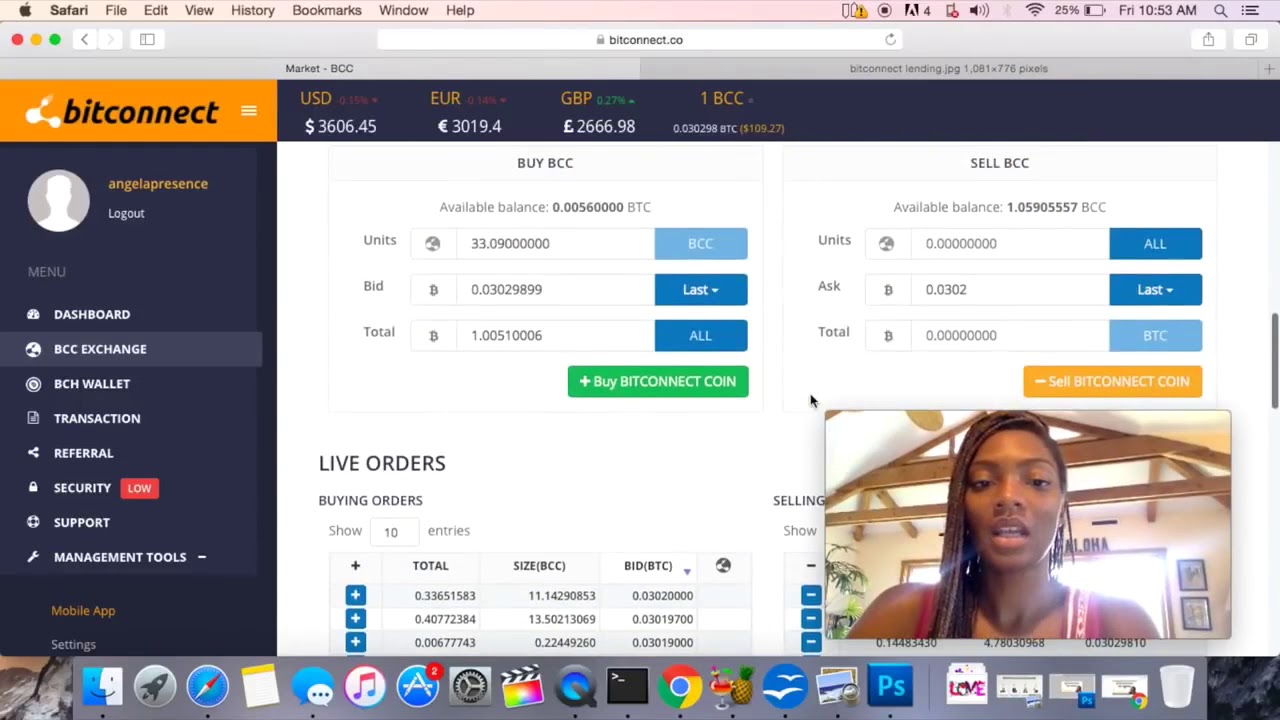Image resolution: width=1280 pixels, height=720 pixels.
Task: Open Referral in sidebar
Action: [x=83, y=453]
